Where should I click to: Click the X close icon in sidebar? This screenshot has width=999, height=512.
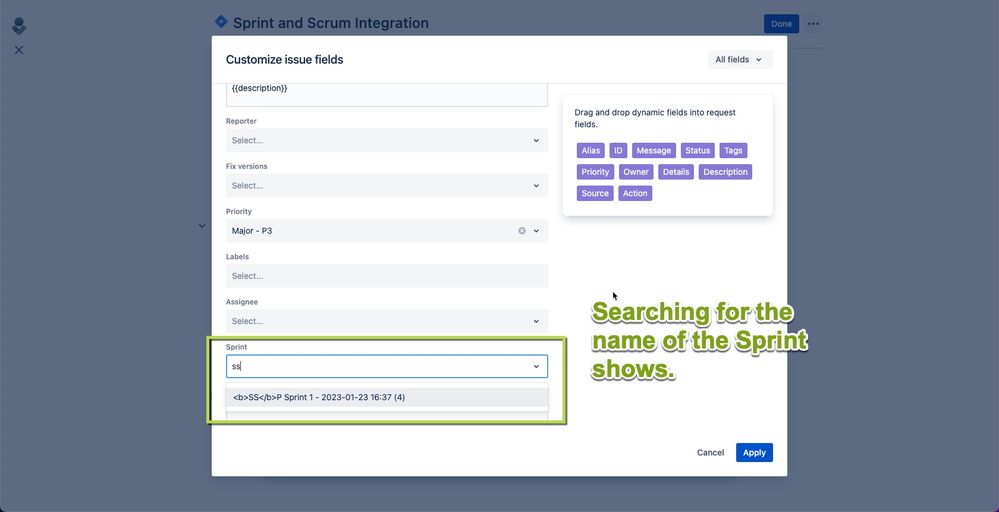tap(19, 50)
